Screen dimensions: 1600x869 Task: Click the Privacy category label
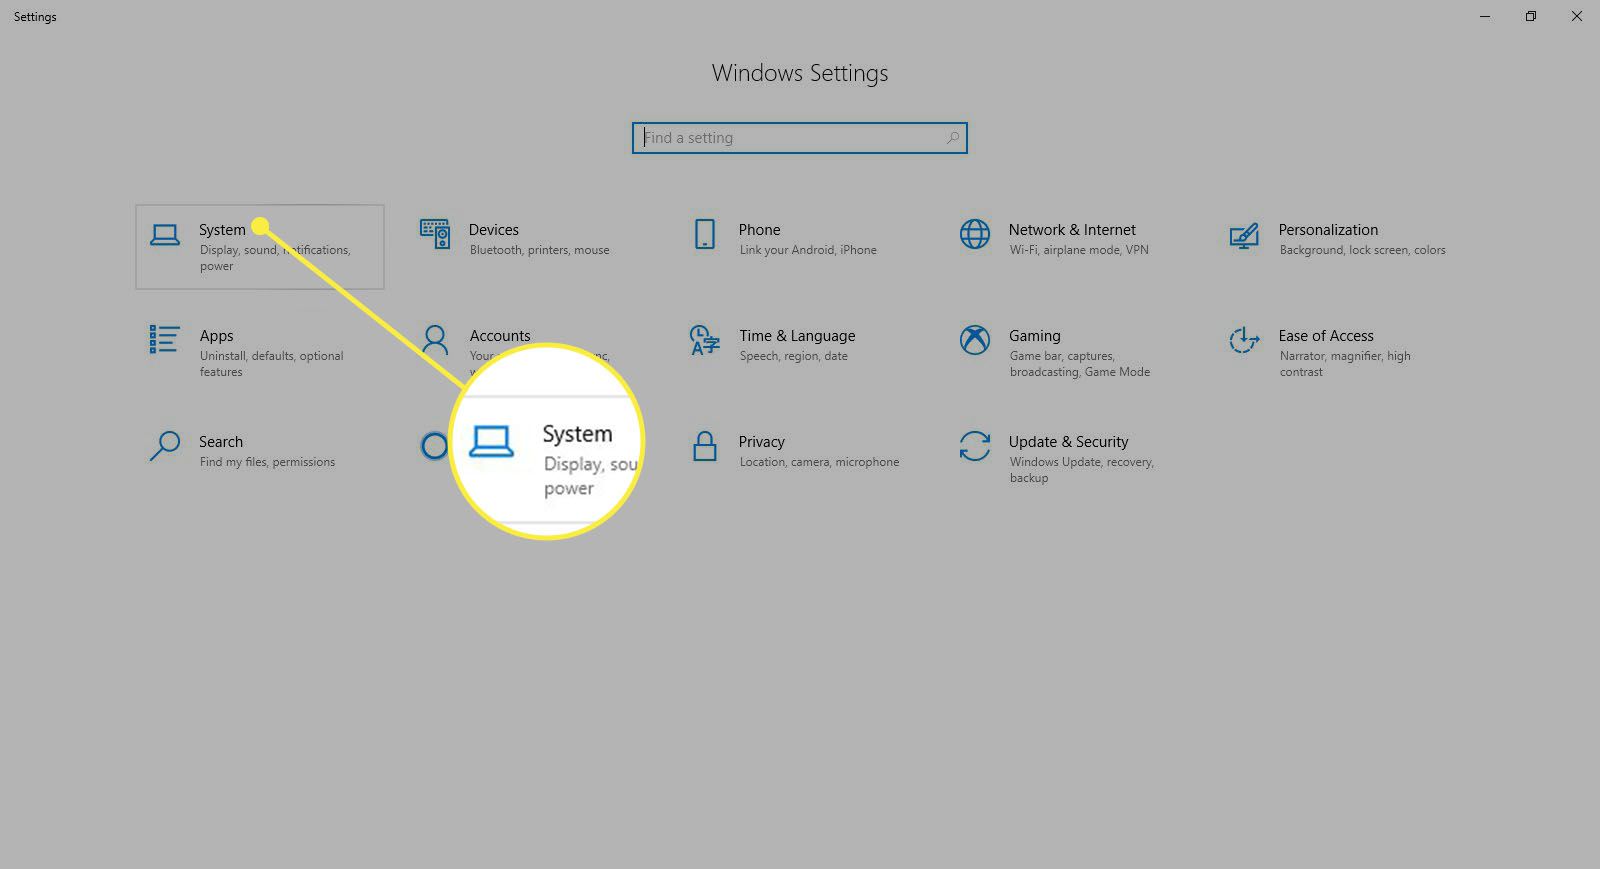(762, 442)
